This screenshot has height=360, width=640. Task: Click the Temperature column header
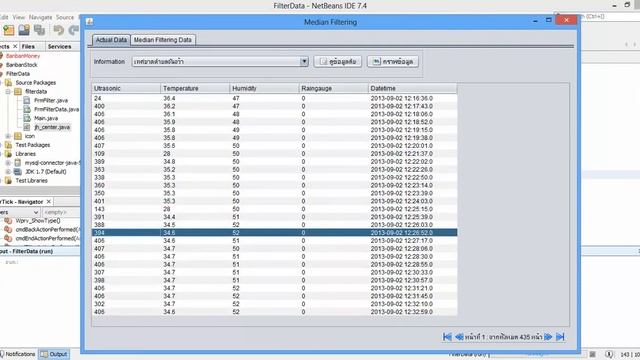point(195,88)
